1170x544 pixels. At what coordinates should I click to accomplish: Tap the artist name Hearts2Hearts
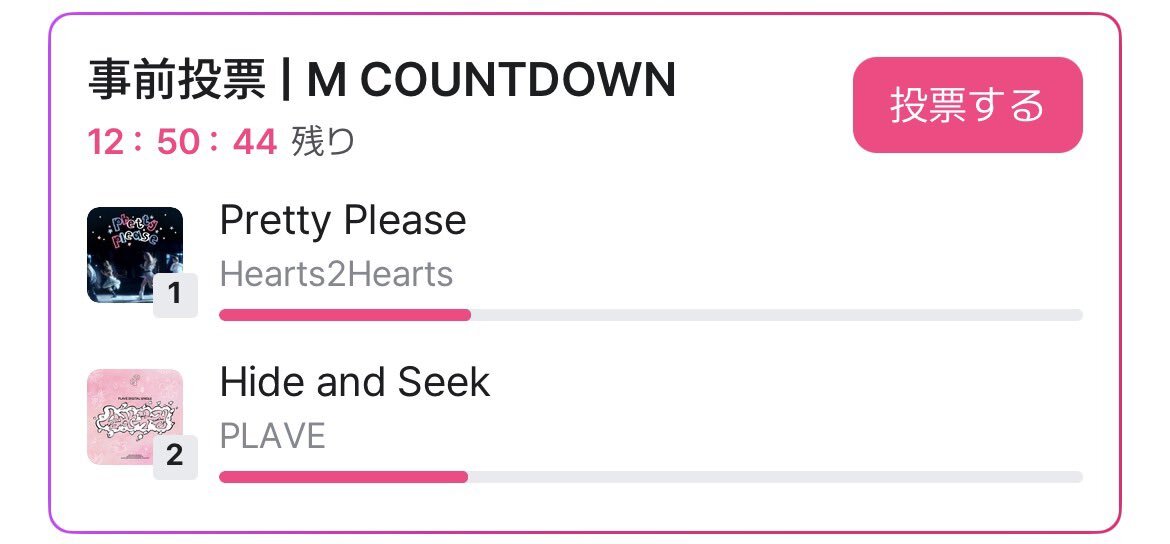336,274
